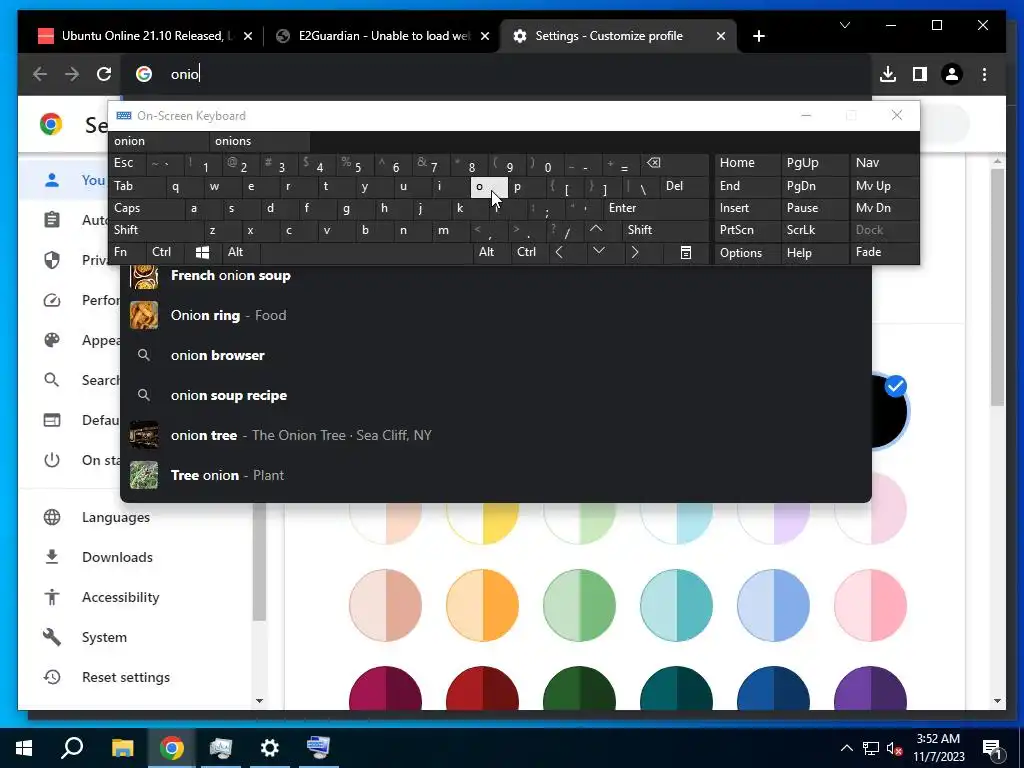Open Windows Settings gear on taskbar
1024x768 pixels.
pos(269,748)
